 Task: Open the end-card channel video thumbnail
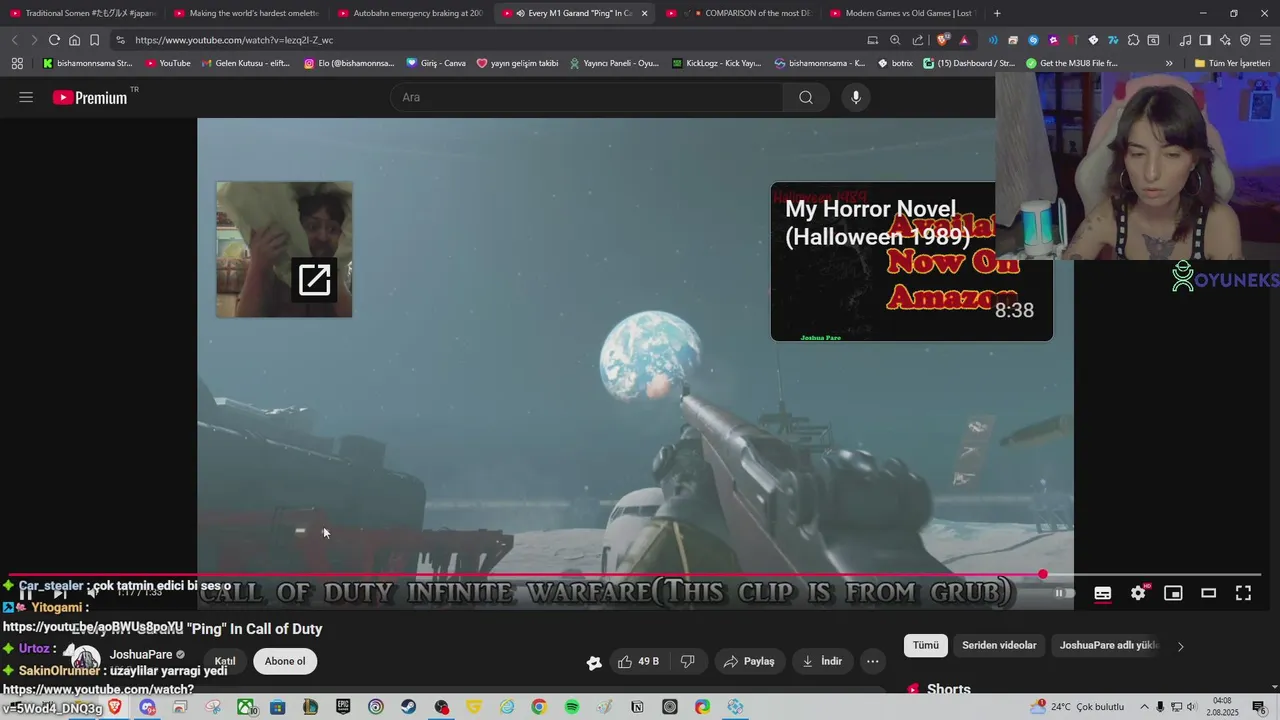[x=284, y=250]
